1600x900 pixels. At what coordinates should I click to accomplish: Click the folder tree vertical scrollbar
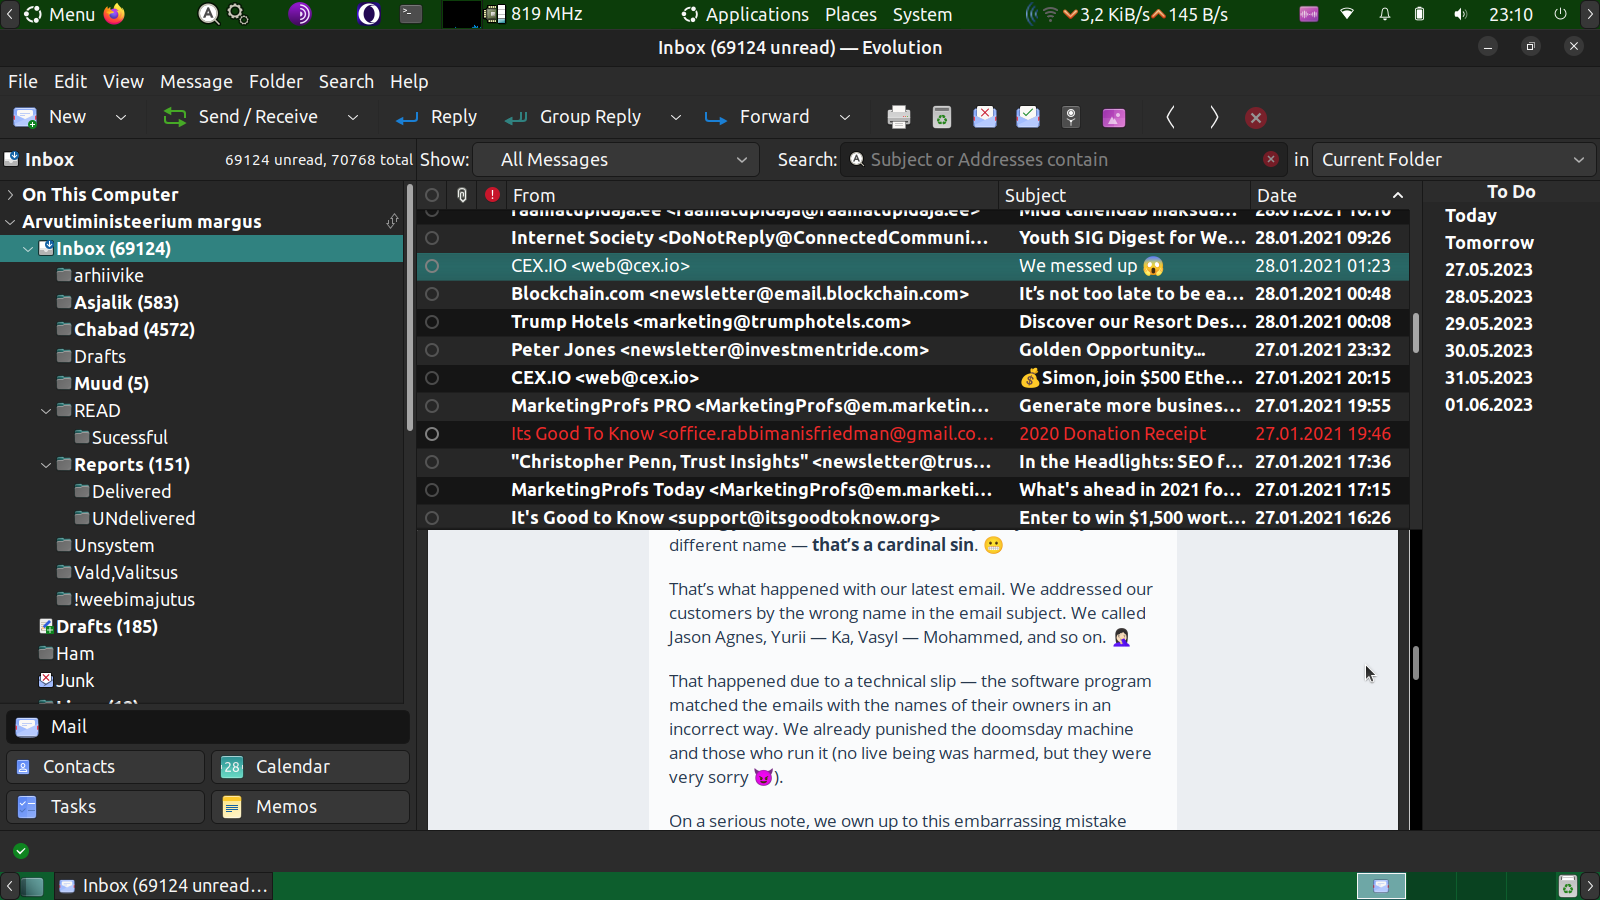409,308
